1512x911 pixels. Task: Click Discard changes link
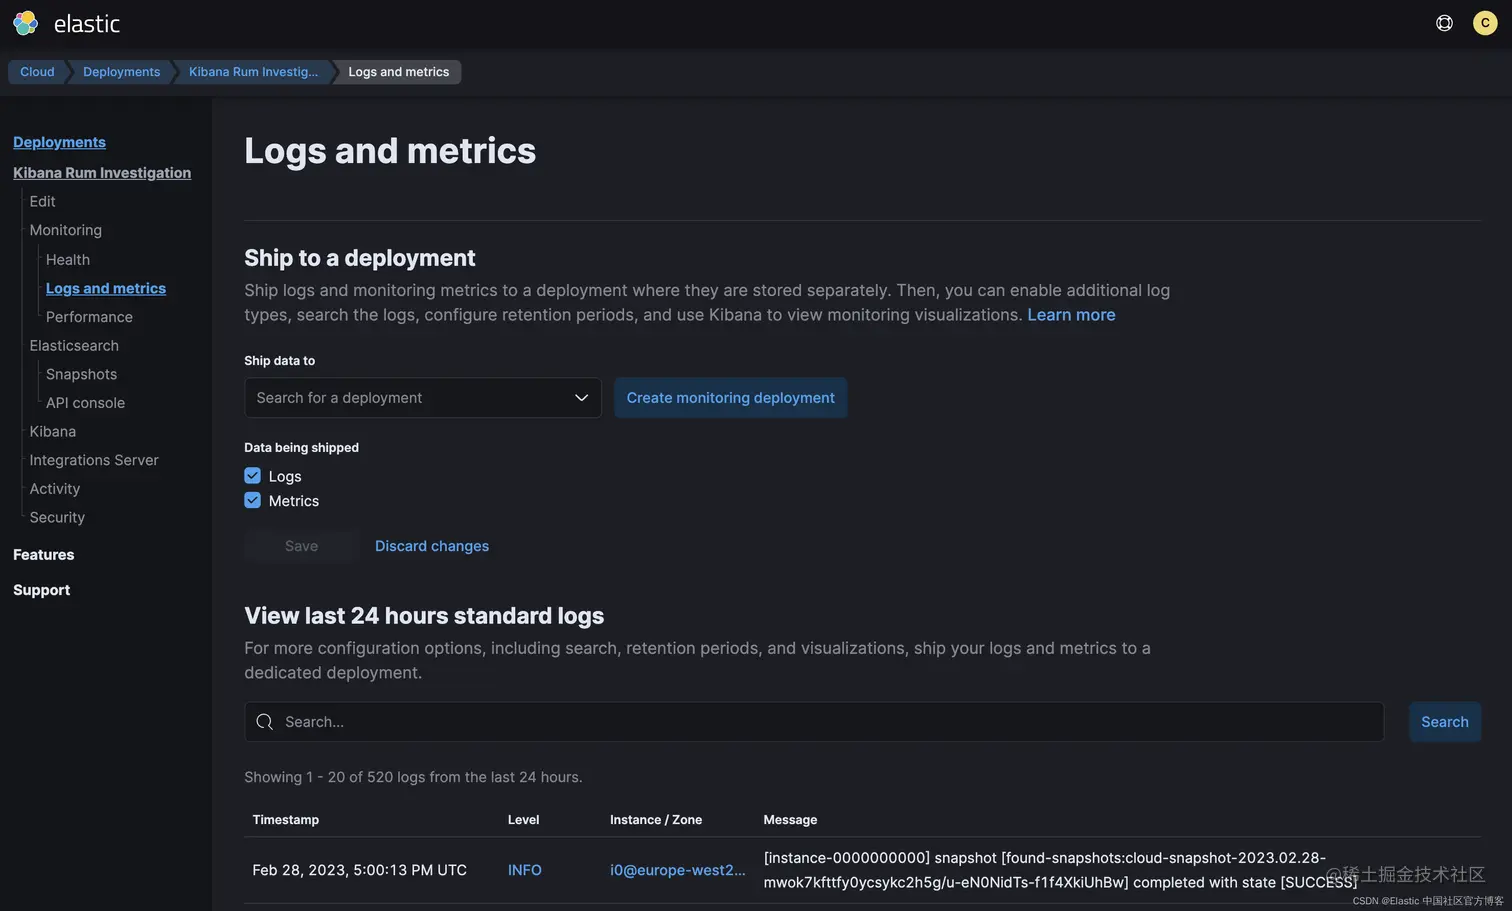(x=432, y=546)
